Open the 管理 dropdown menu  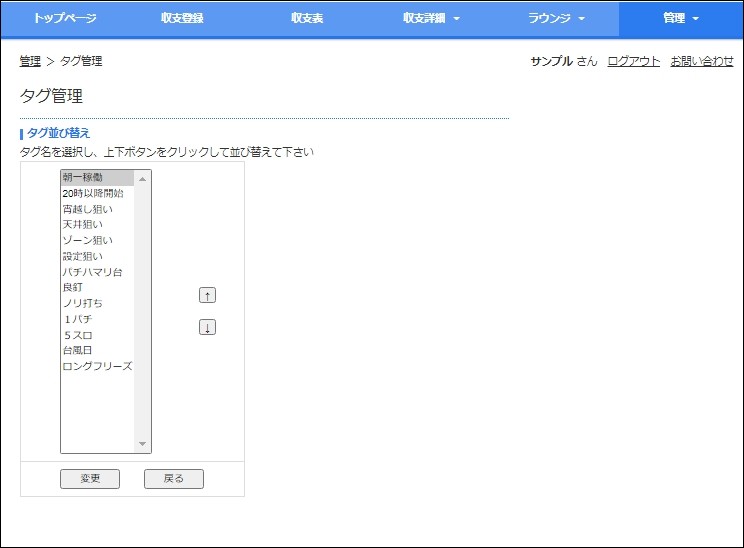[681, 19]
